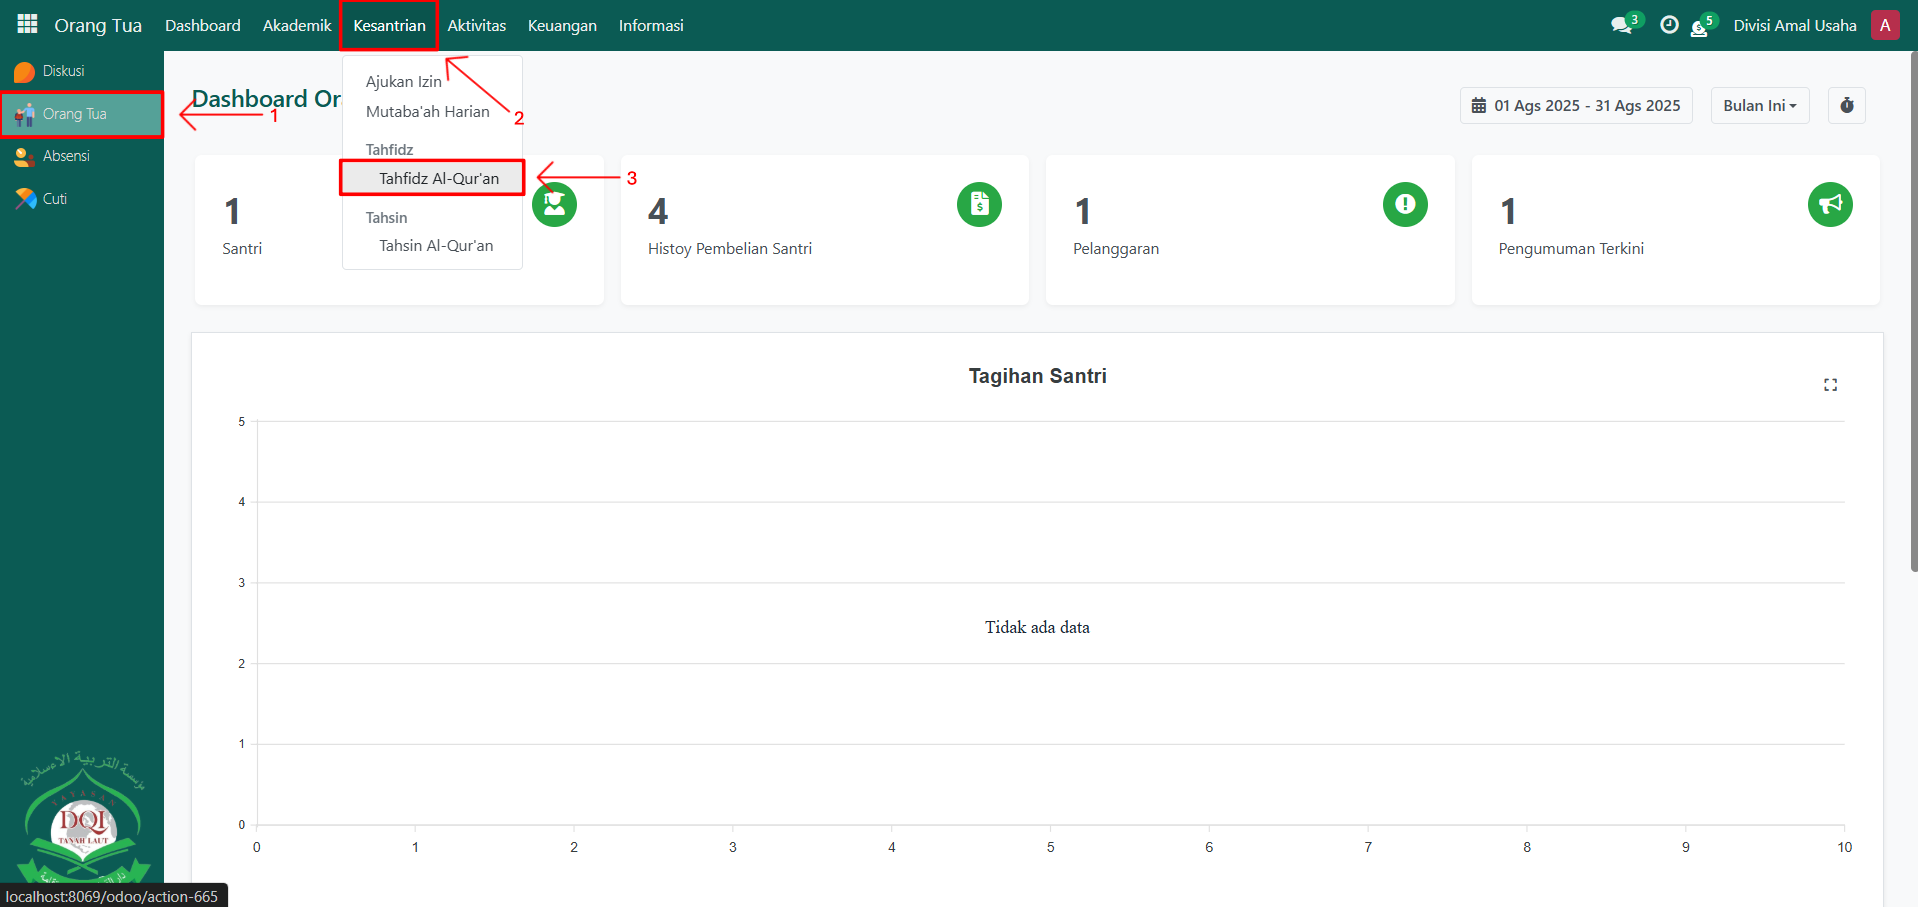The width and height of the screenshot is (1918, 907).
Task: Click the Pelanggaran exclamation icon
Action: tap(1404, 205)
